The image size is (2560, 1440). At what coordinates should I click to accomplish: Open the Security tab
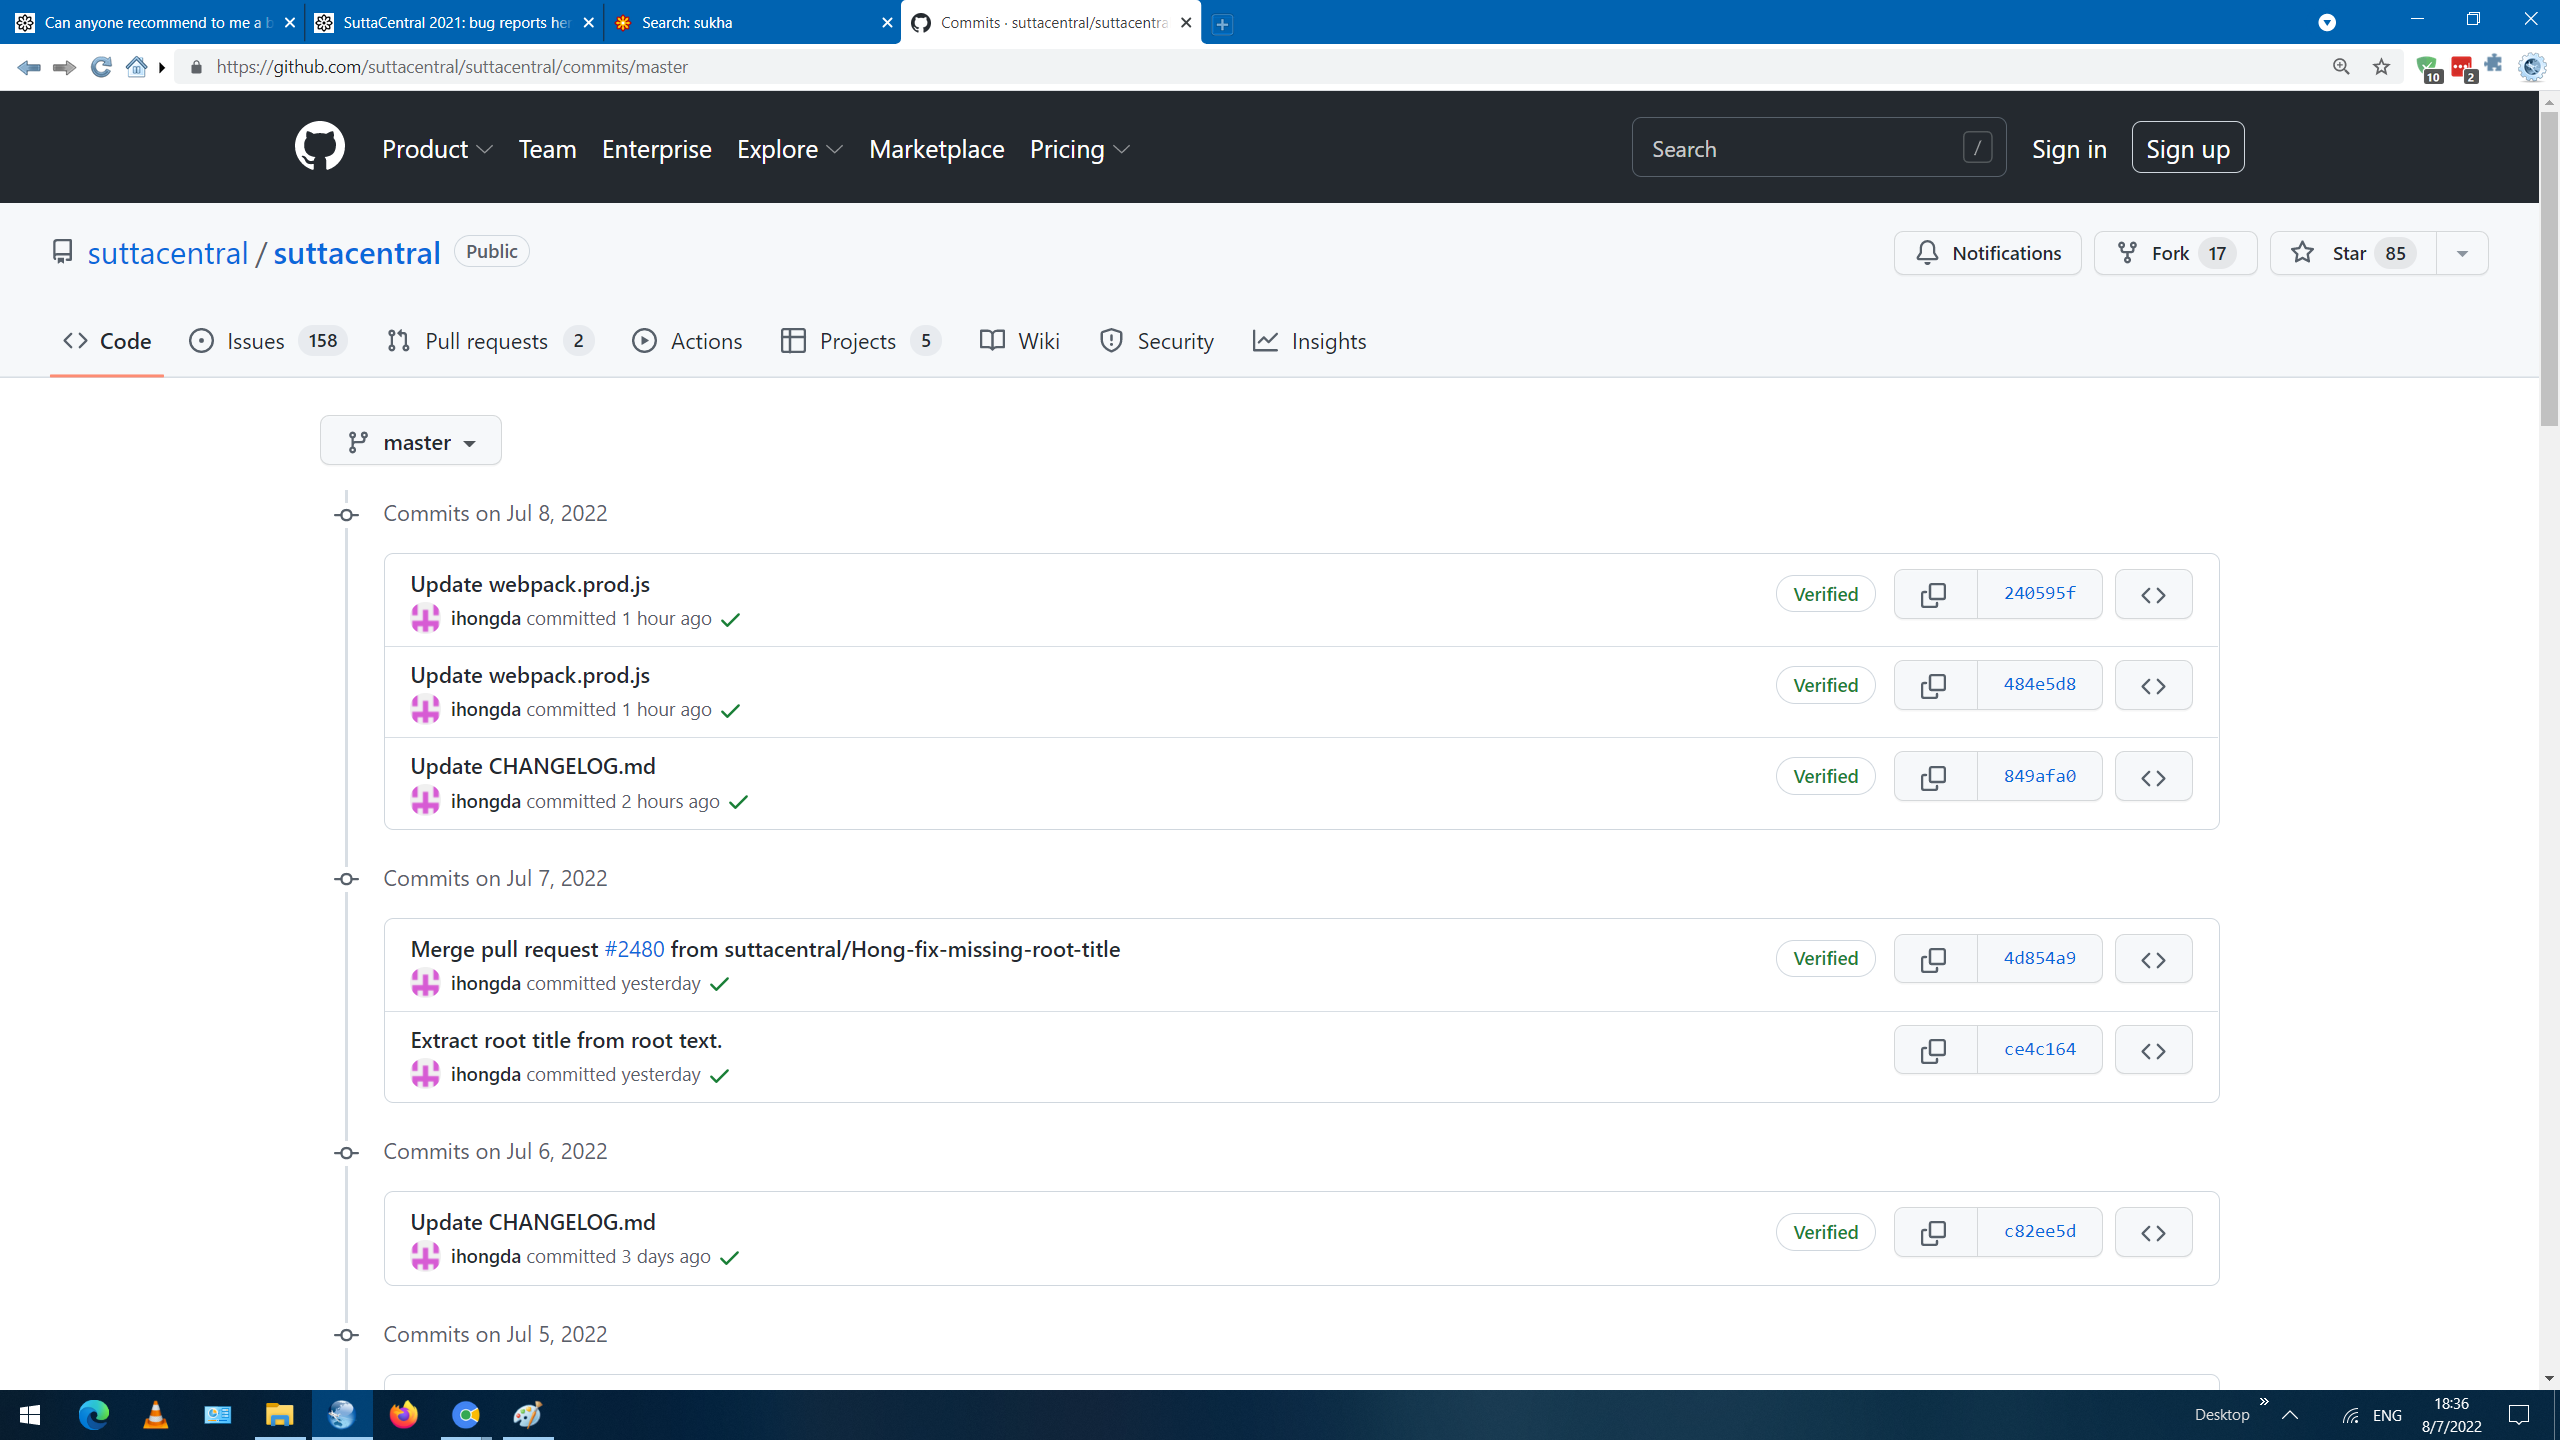(1156, 341)
